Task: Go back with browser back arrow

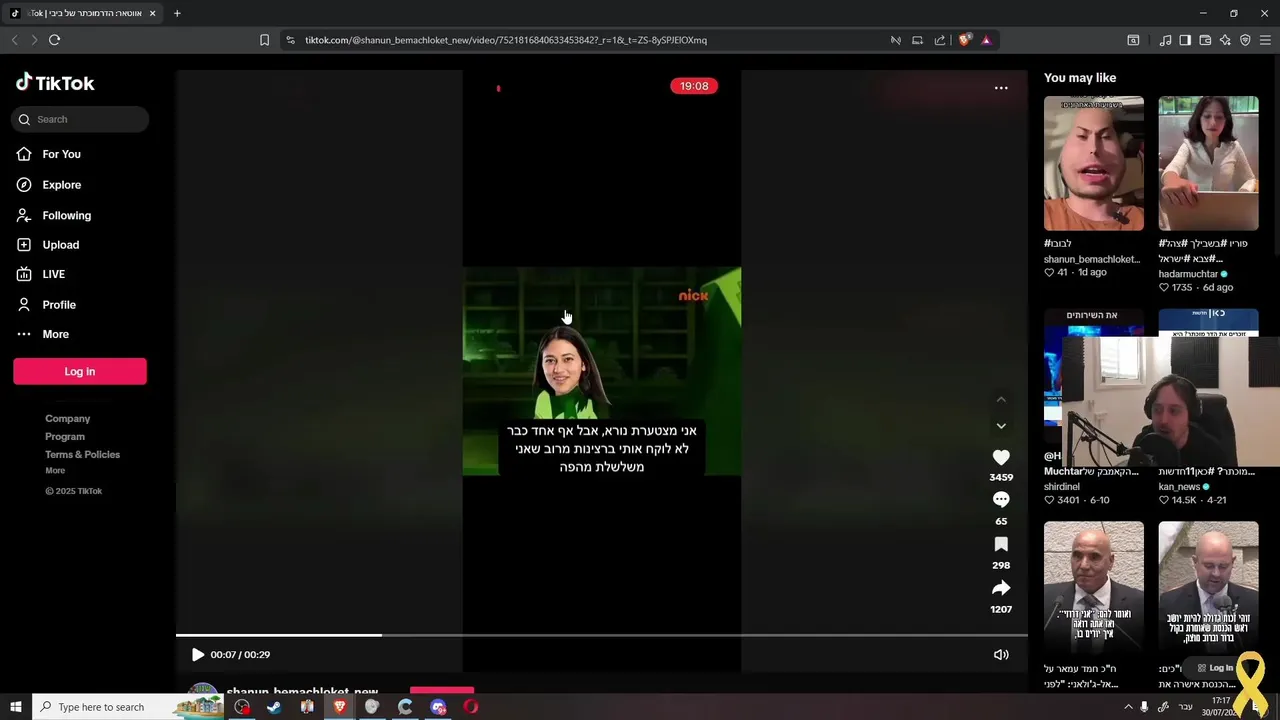Action: pyautogui.click(x=14, y=40)
